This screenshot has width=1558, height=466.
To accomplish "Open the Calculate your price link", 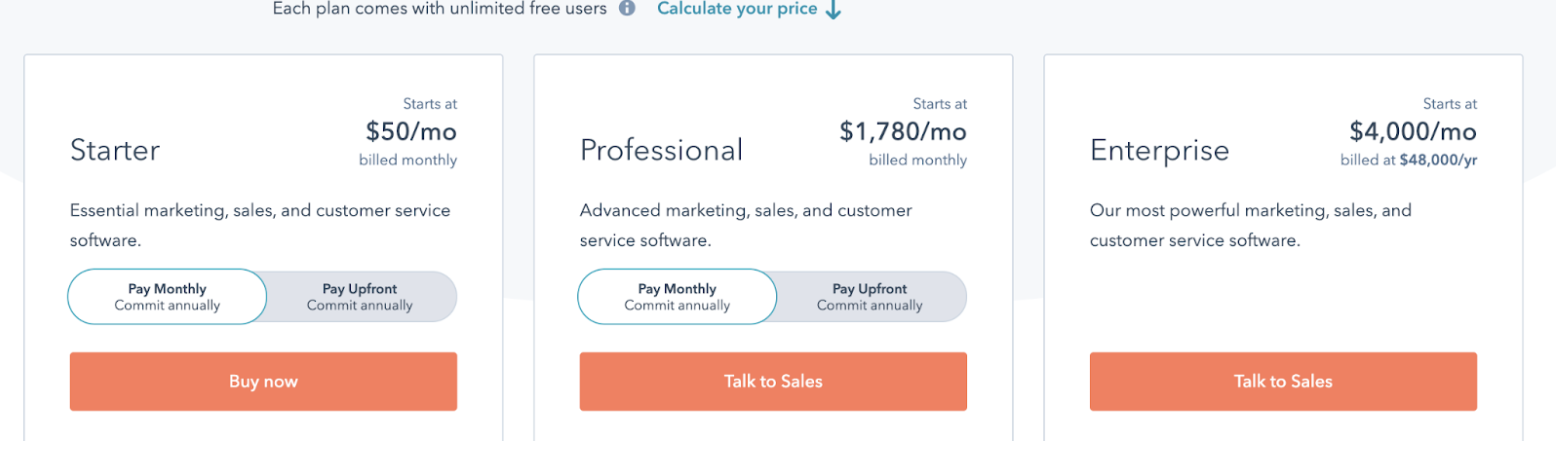I will coord(737,9).
